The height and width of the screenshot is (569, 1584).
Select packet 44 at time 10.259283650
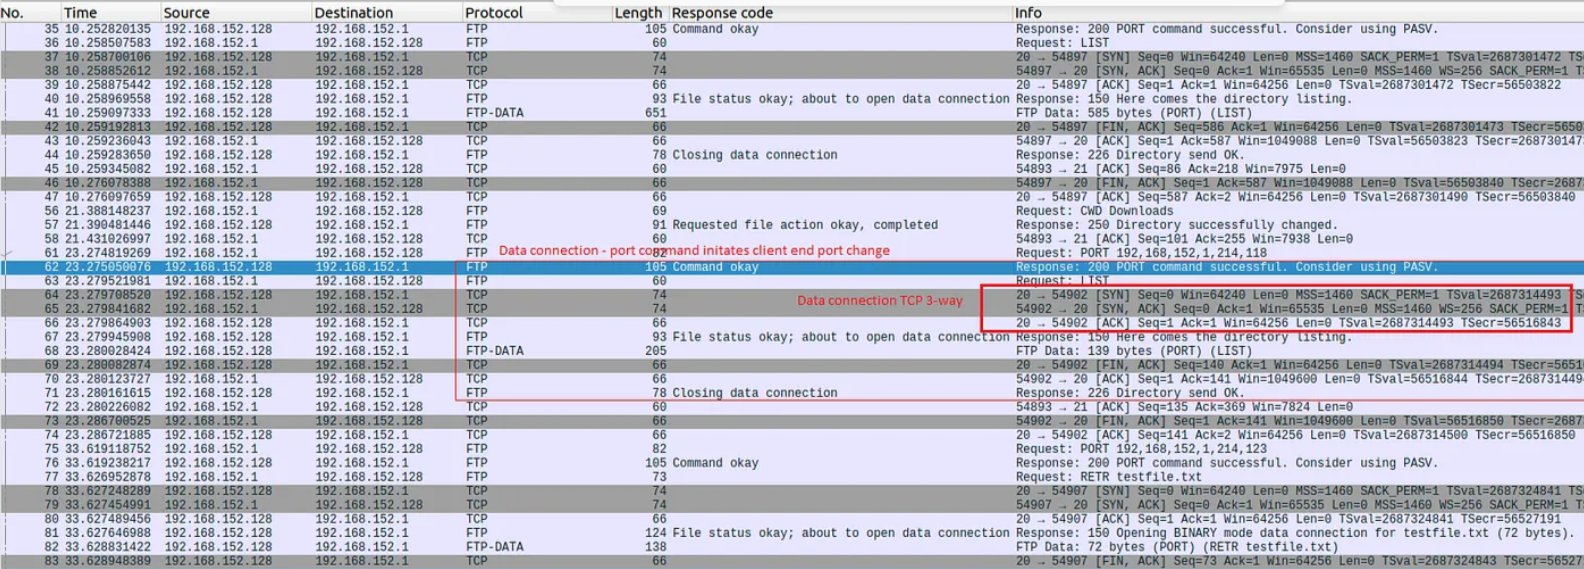tap(792, 155)
